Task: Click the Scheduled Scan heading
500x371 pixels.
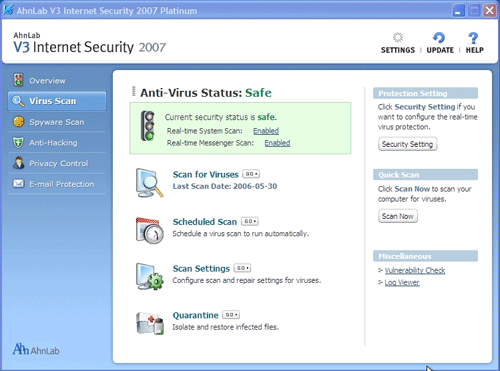Action: point(205,222)
